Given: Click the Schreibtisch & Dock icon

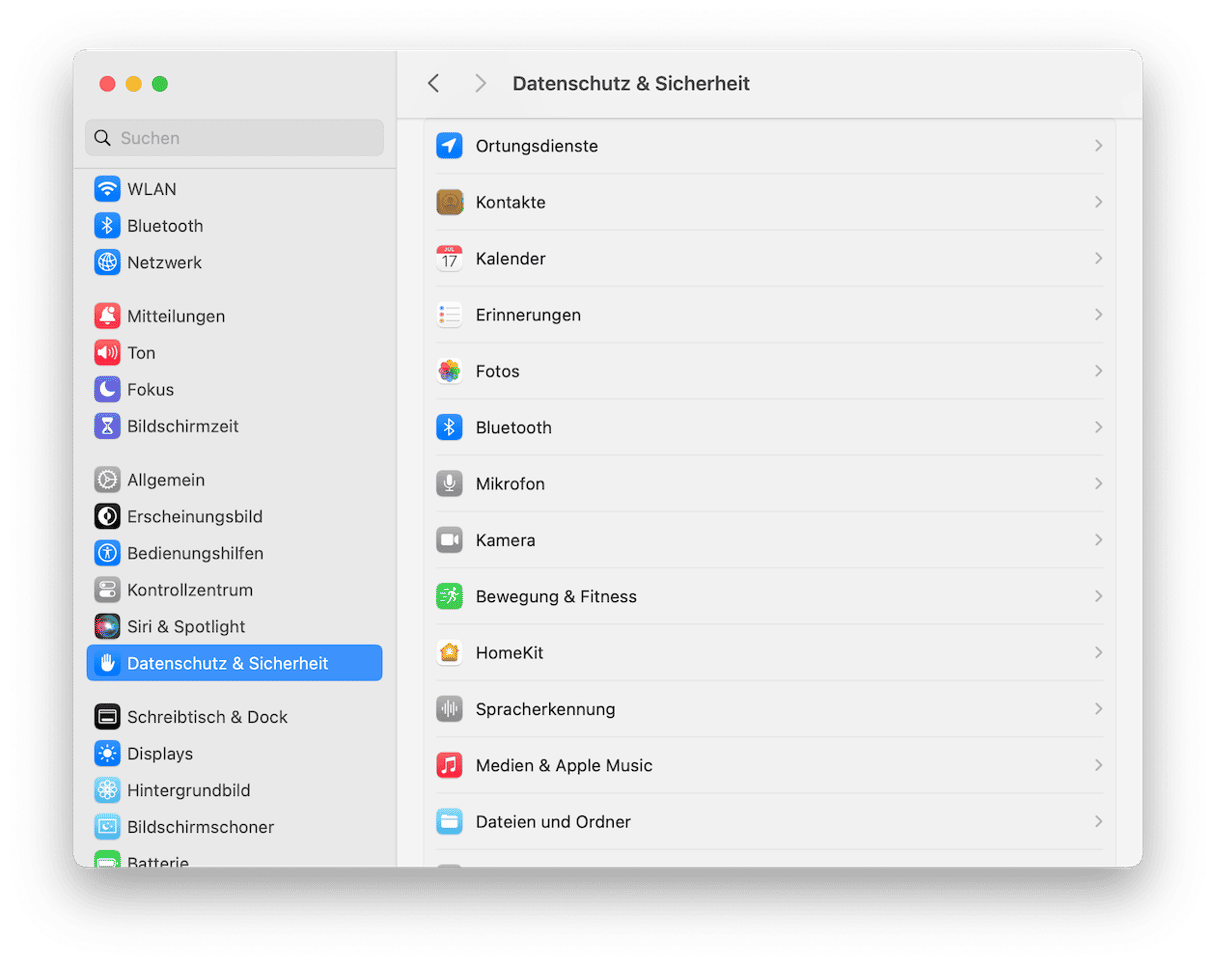Looking at the screenshot, I should click(107, 717).
